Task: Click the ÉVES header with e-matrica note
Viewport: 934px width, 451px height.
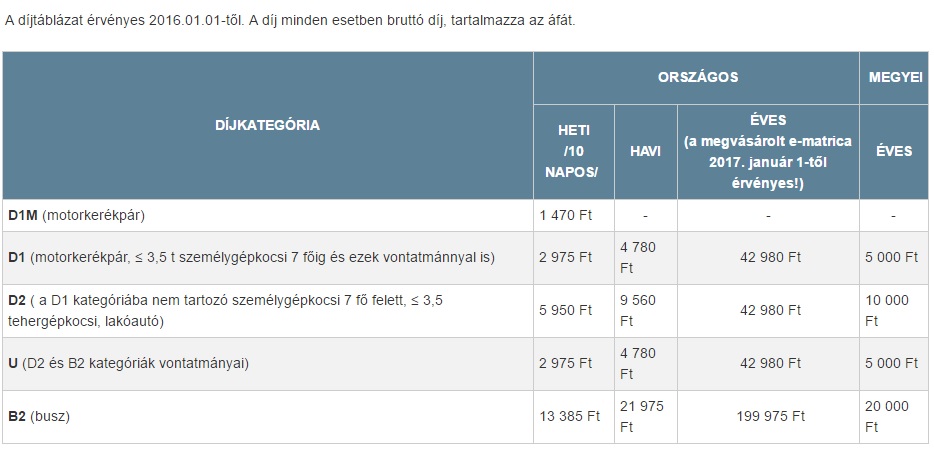Action: click(x=768, y=151)
